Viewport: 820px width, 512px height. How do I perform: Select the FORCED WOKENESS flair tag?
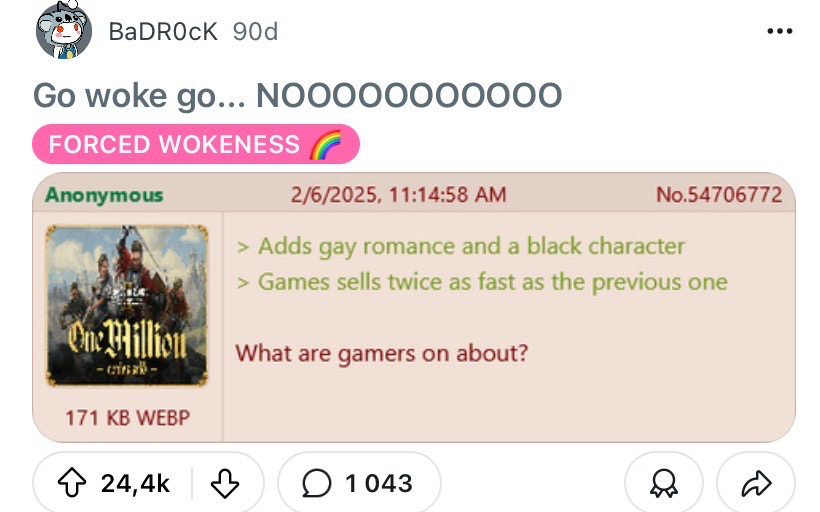point(196,144)
